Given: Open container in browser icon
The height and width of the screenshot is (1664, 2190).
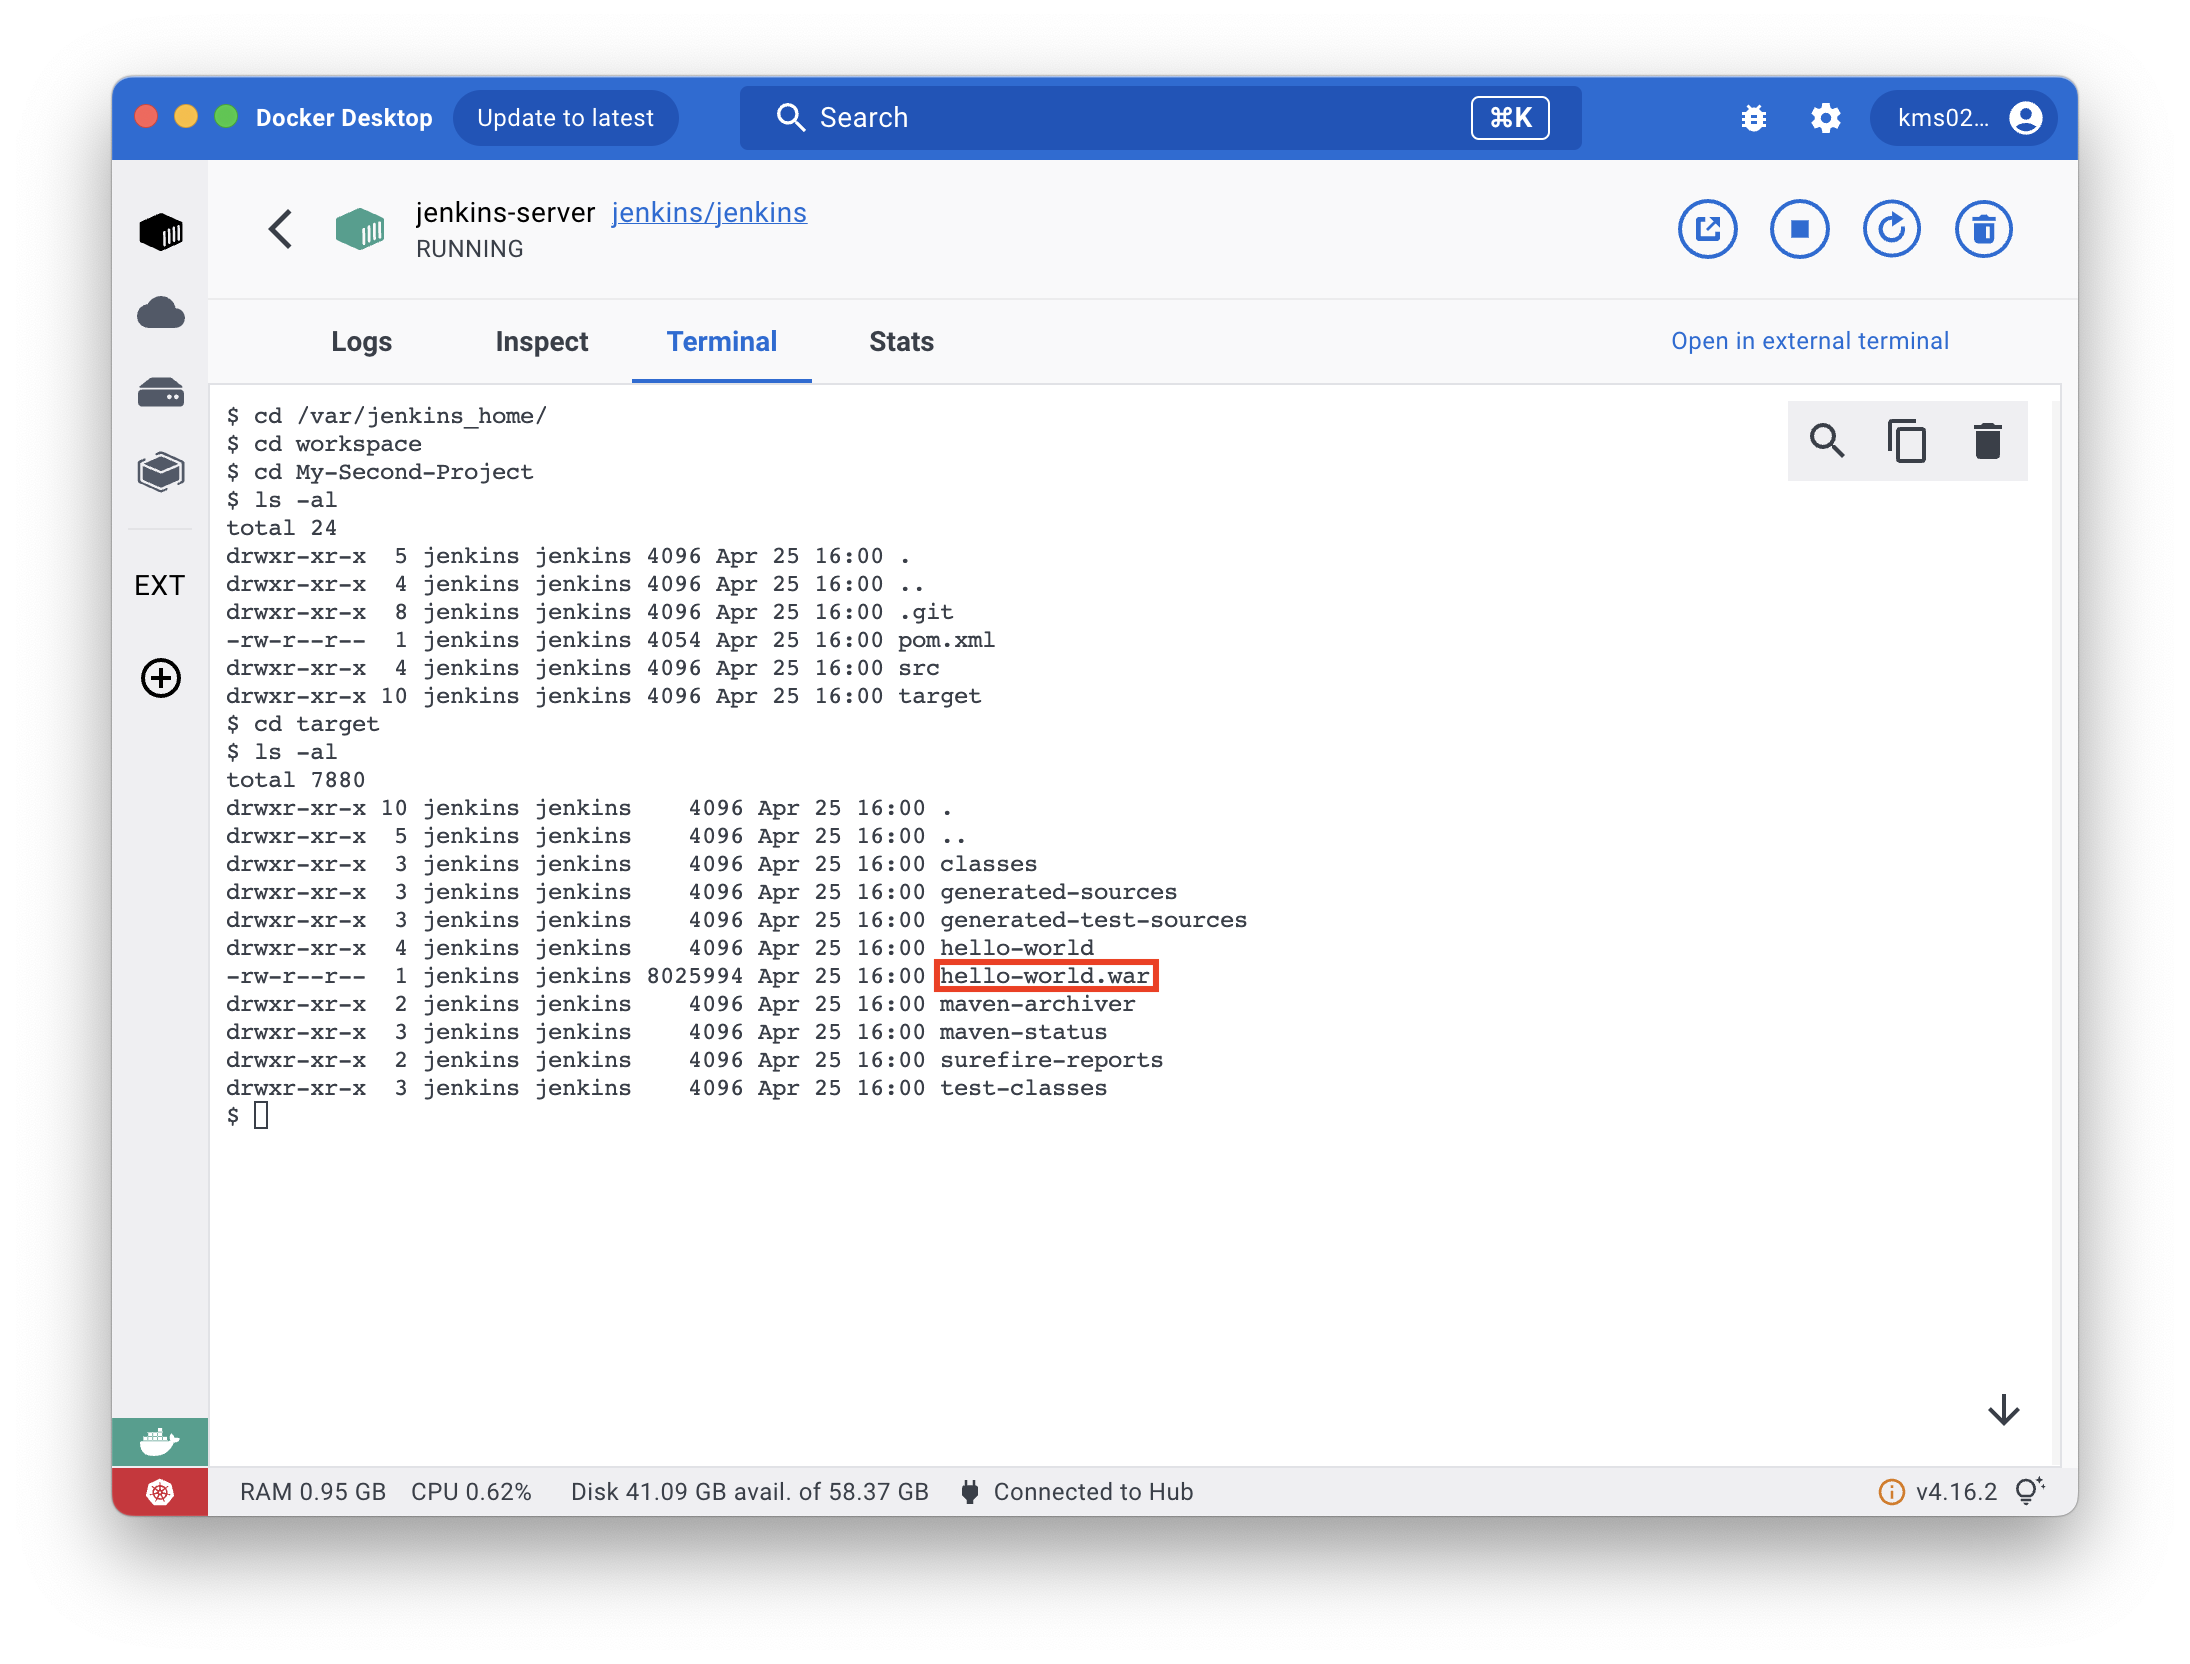Looking at the screenshot, I should pos(1707,230).
